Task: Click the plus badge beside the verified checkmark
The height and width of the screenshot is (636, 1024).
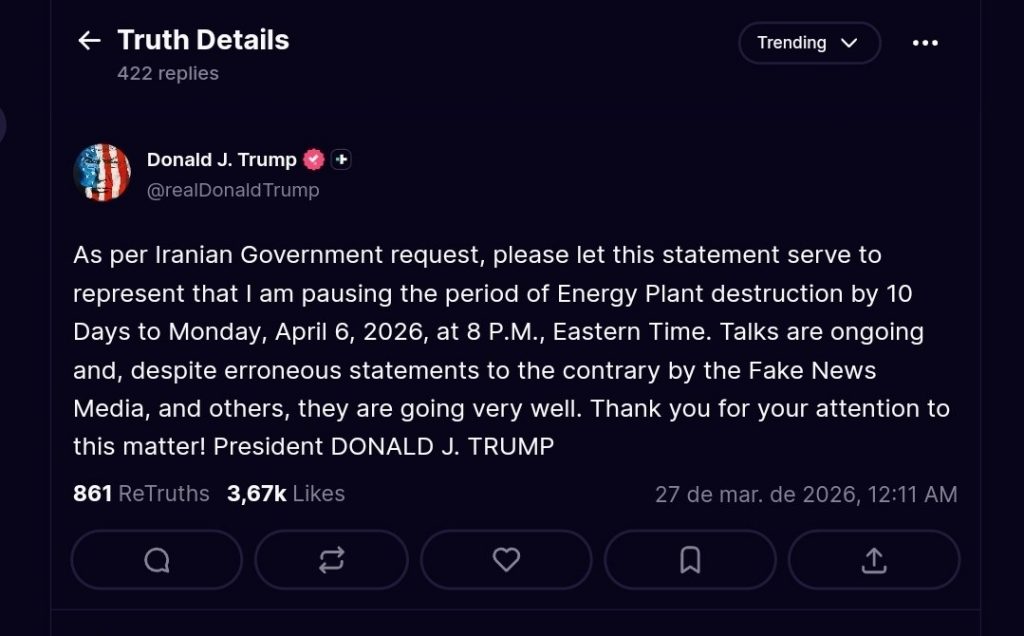Action: (x=341, y=160)
